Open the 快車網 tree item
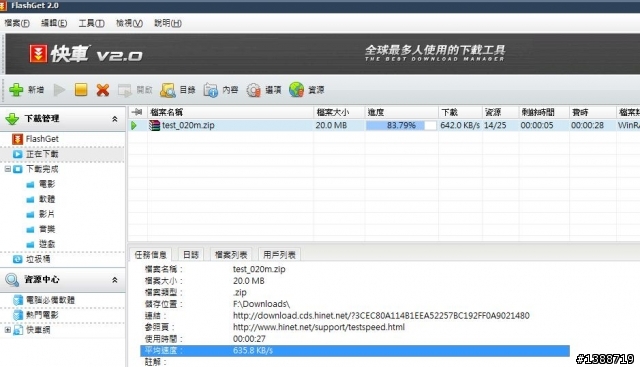 tap(38, 330)
